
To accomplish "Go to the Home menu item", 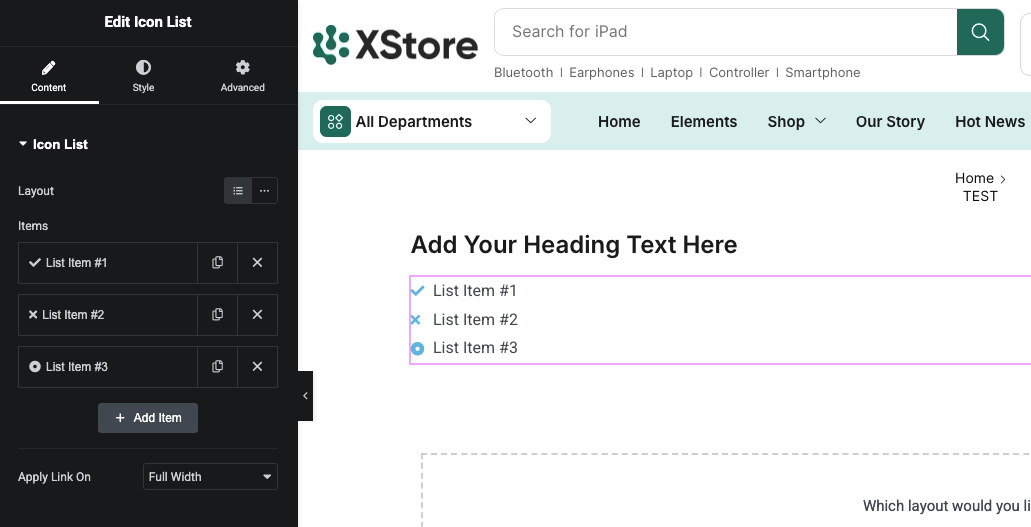I will (619, 122).
